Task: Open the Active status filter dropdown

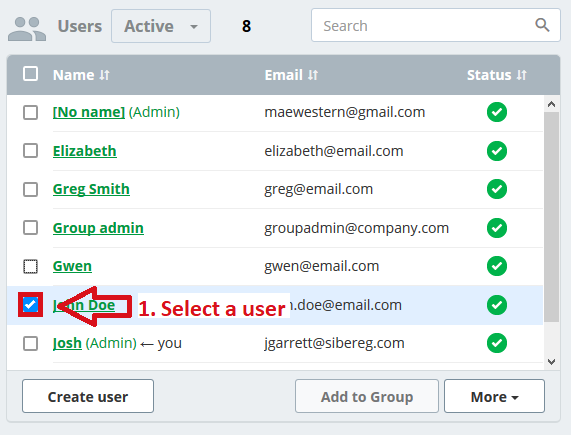Action: (x=161, y=26)
